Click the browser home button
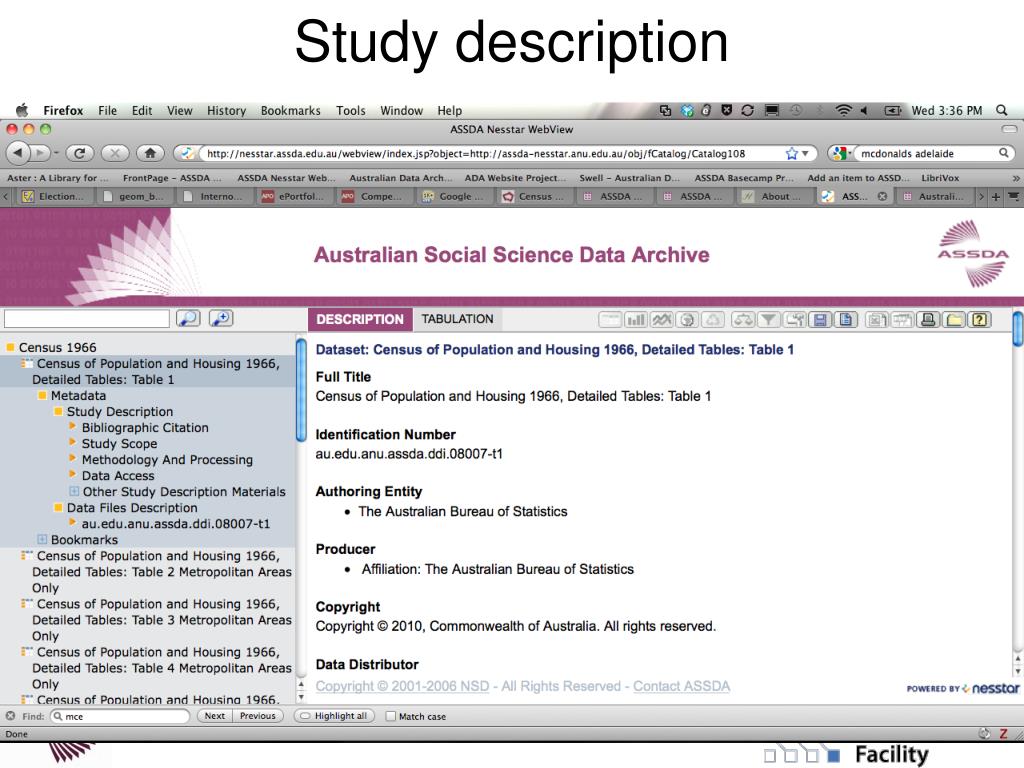The width and height of the screenshot is (1024, 768). pyautogui.click(x=150, y=153)
